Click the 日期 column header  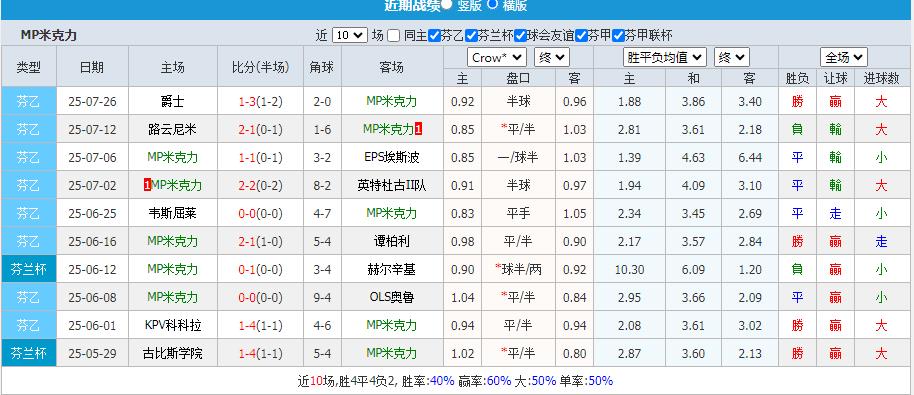pyautogui.click(x=92, y=67)
